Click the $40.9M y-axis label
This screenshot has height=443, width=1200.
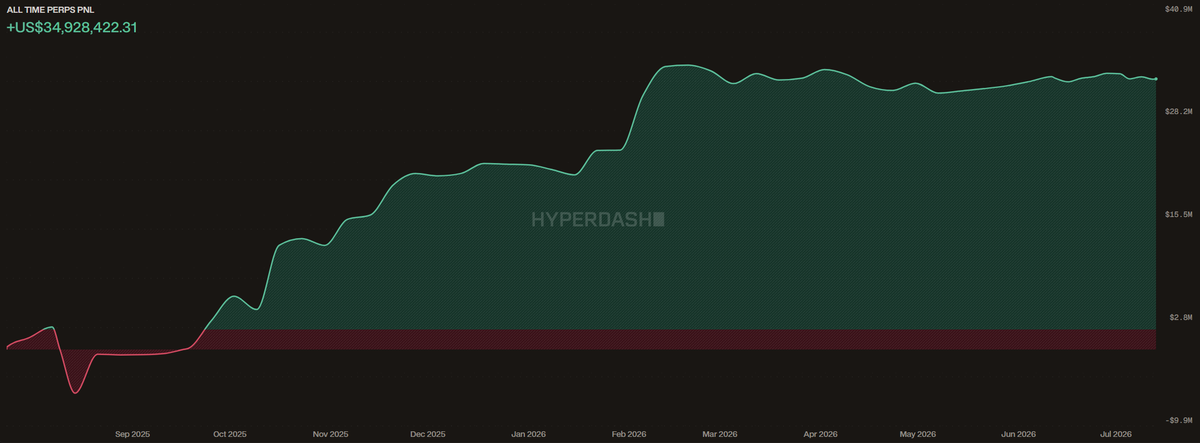point(1179,9)
